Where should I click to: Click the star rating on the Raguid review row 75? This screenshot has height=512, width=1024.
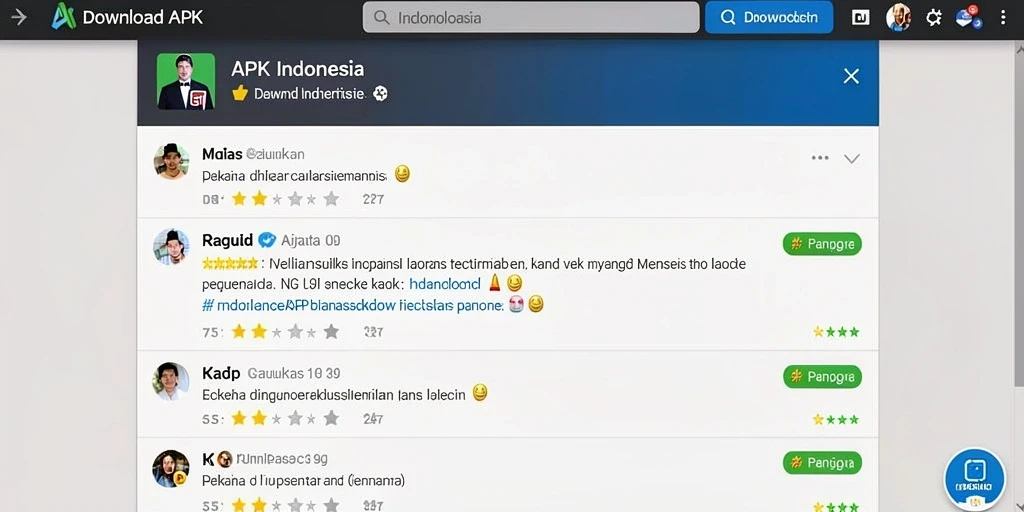[285, 332]
